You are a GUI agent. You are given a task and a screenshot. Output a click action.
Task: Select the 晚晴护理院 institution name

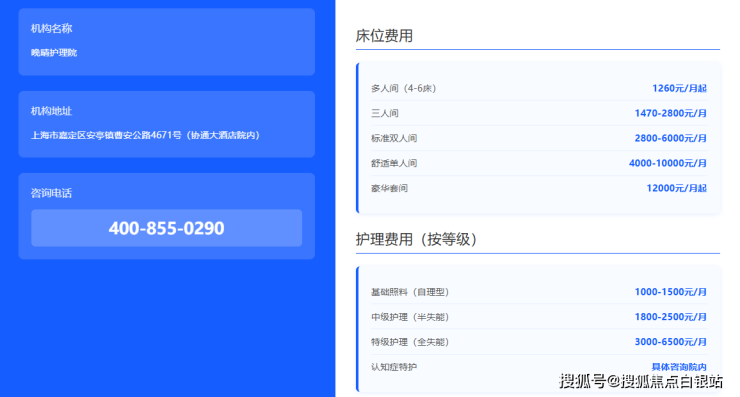[x=54, y=52]
